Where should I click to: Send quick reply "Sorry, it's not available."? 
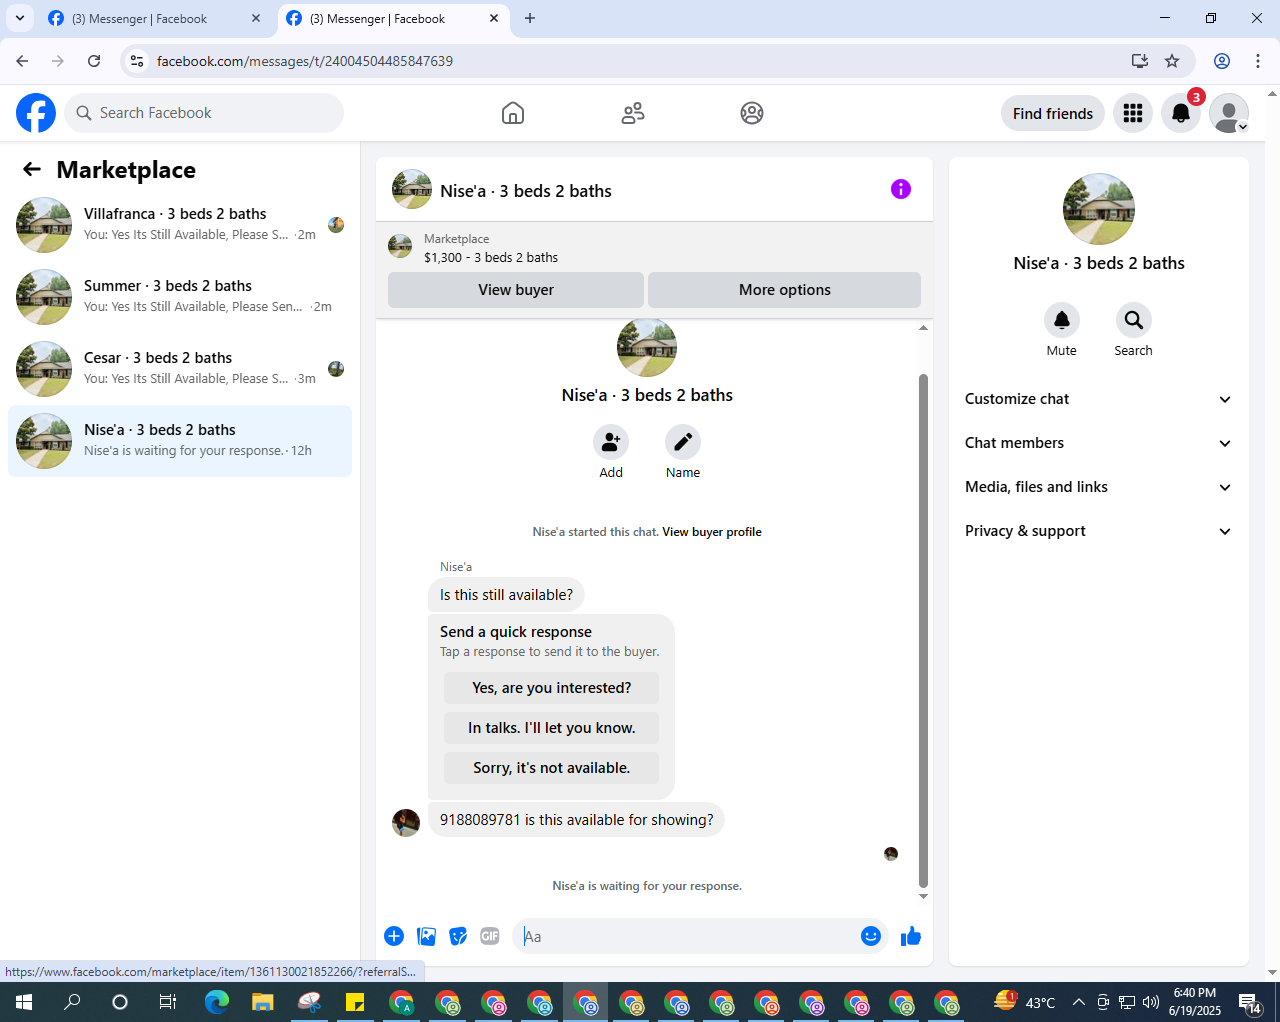pyautogui.click(x=552, y=768)
